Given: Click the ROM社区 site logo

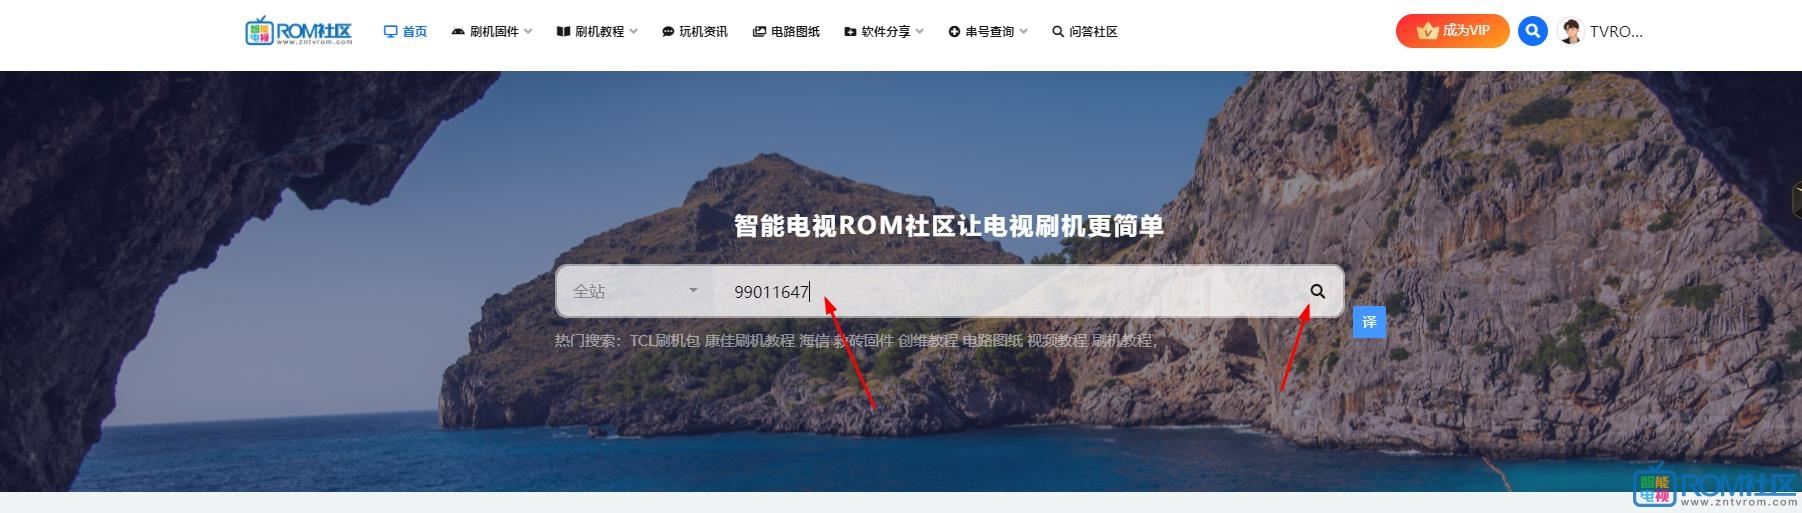Looking at the screenshot, I should (299, 31).
